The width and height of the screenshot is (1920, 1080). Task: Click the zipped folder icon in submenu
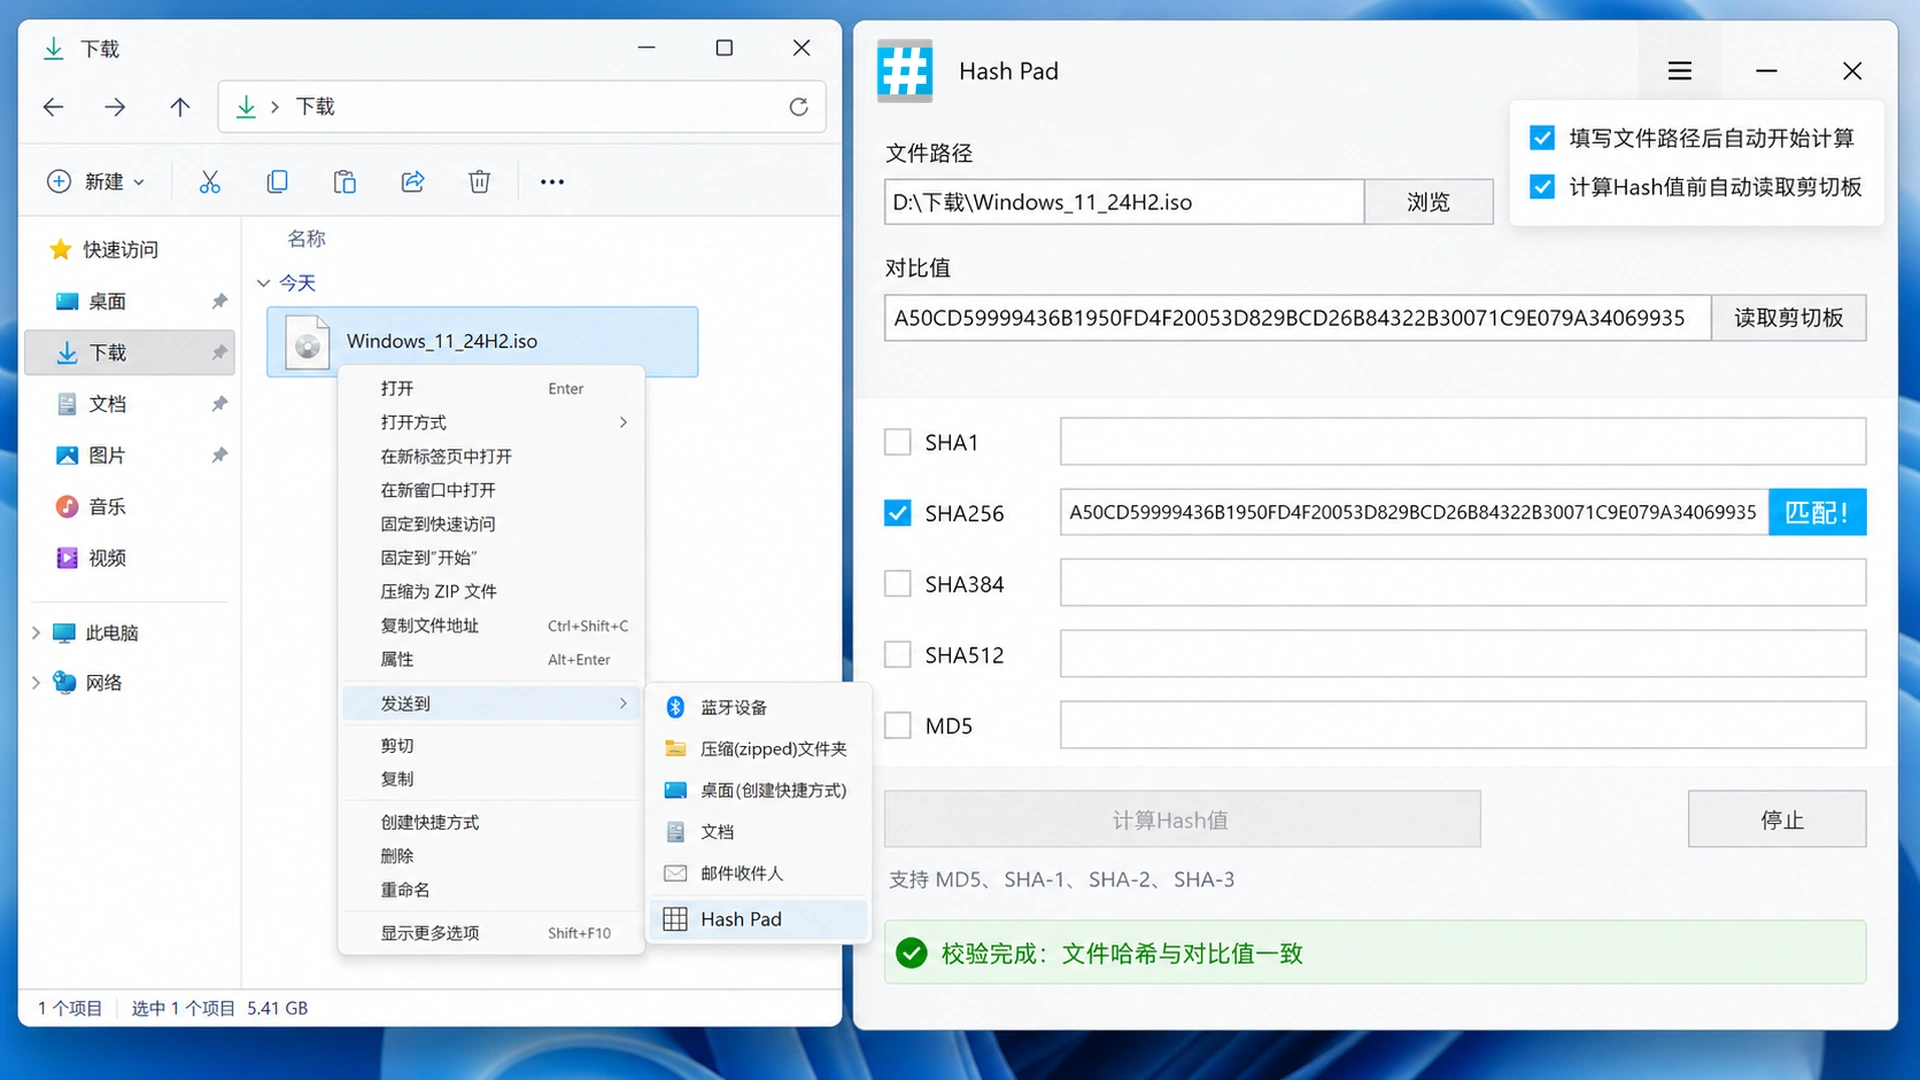(675, 749)
